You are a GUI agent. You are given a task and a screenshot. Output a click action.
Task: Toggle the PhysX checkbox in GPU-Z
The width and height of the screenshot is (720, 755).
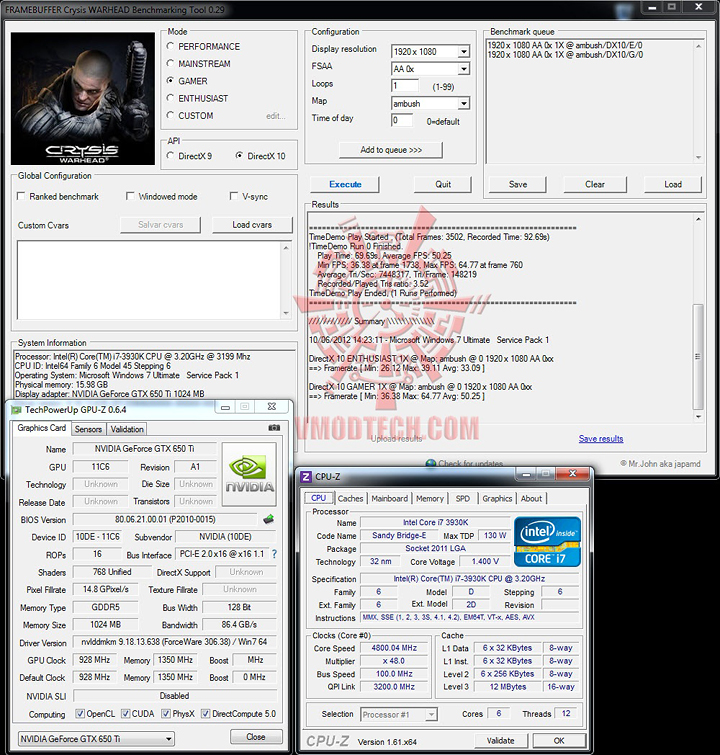166,714
